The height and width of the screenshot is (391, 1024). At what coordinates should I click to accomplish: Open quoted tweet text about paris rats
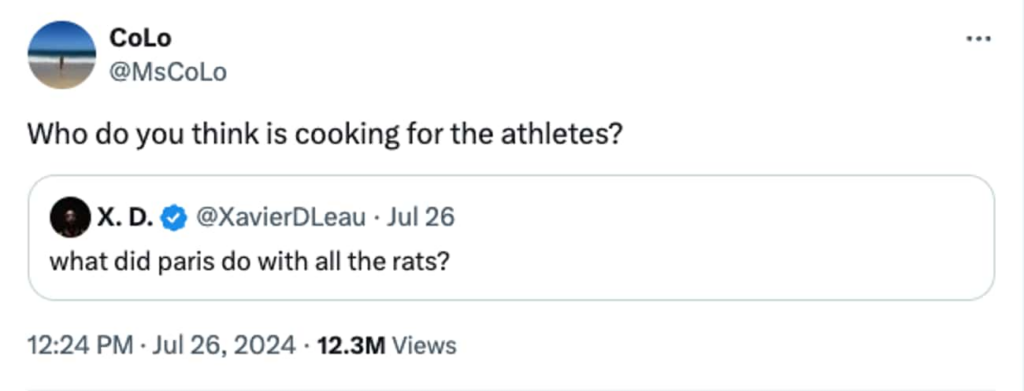coord(249,262)
